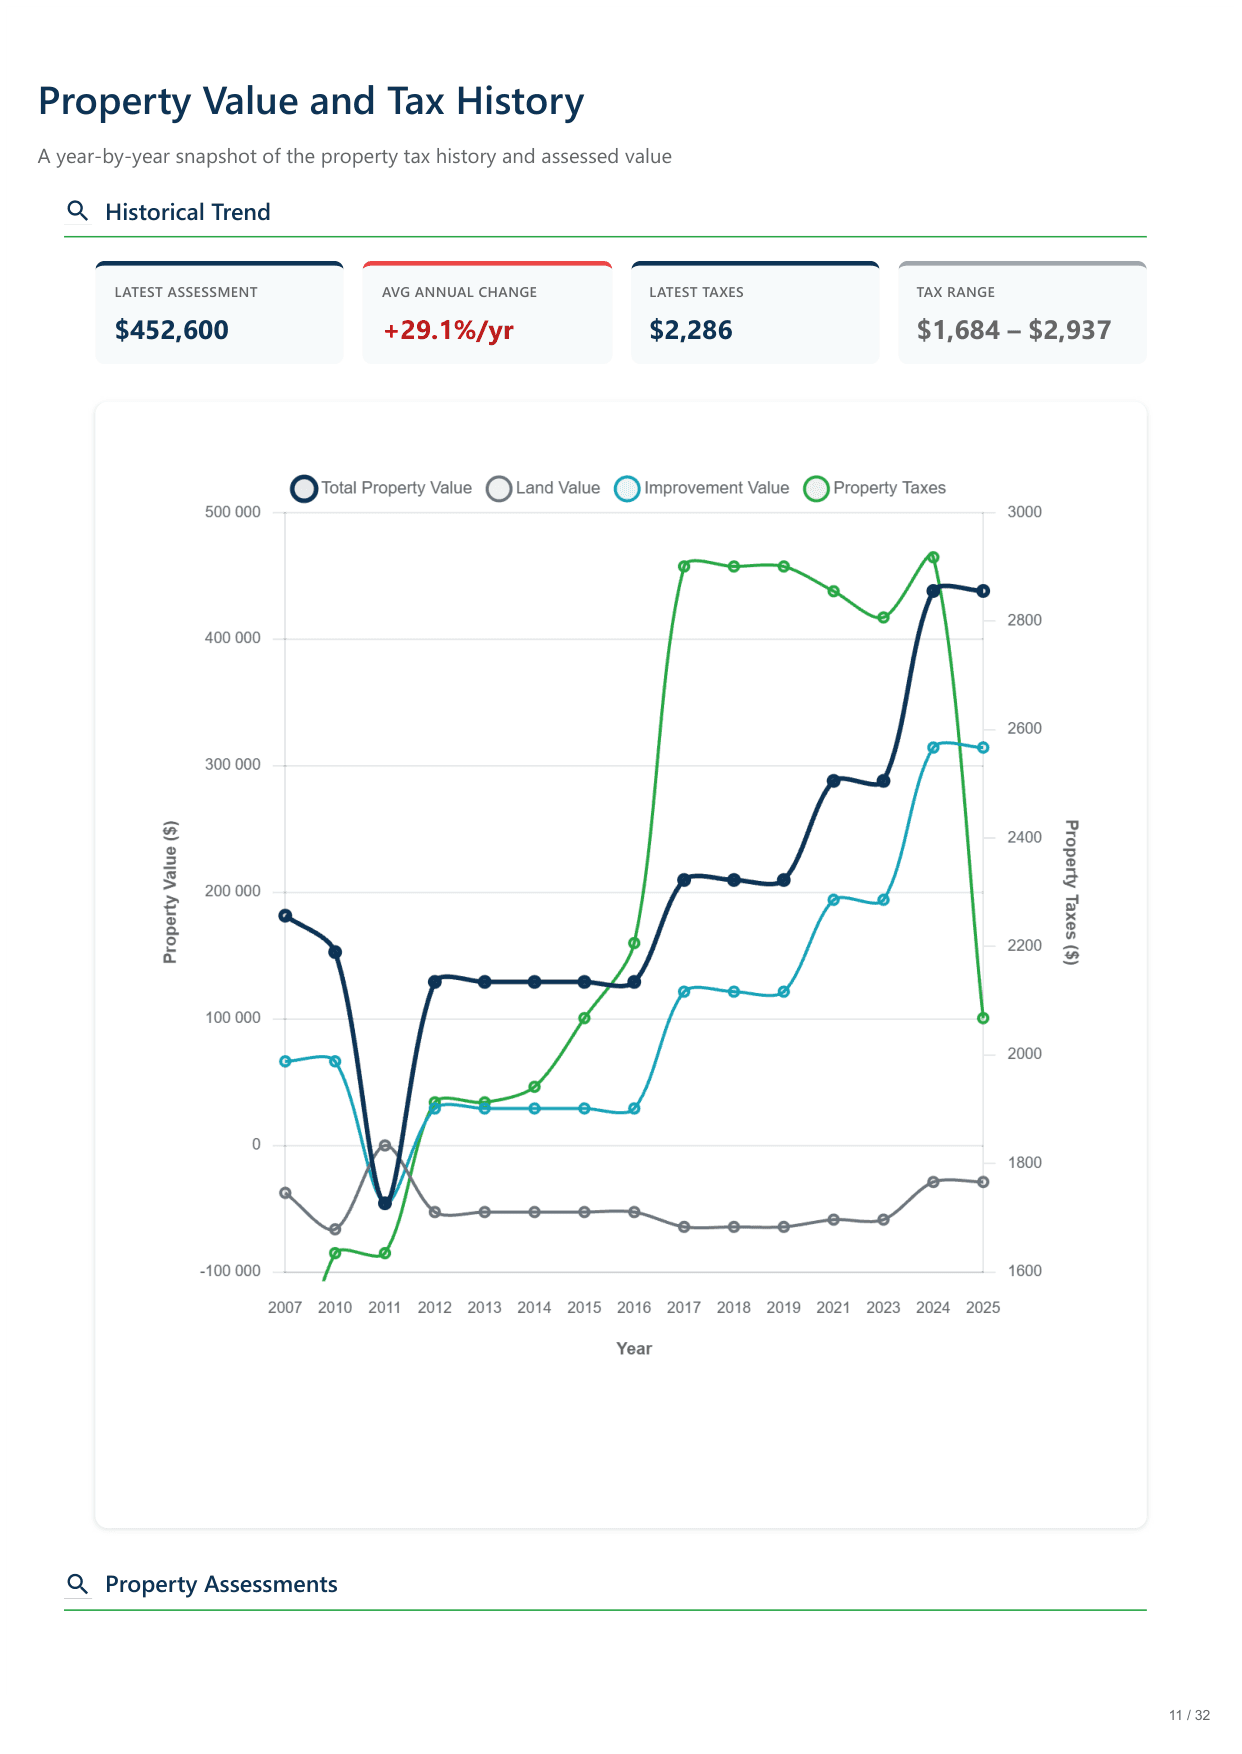Image resolution: width=1242 pixels, height=1754 pixels.
Task: Click the 2011 Total Property Value dip point
Action: coord(385,1203)
